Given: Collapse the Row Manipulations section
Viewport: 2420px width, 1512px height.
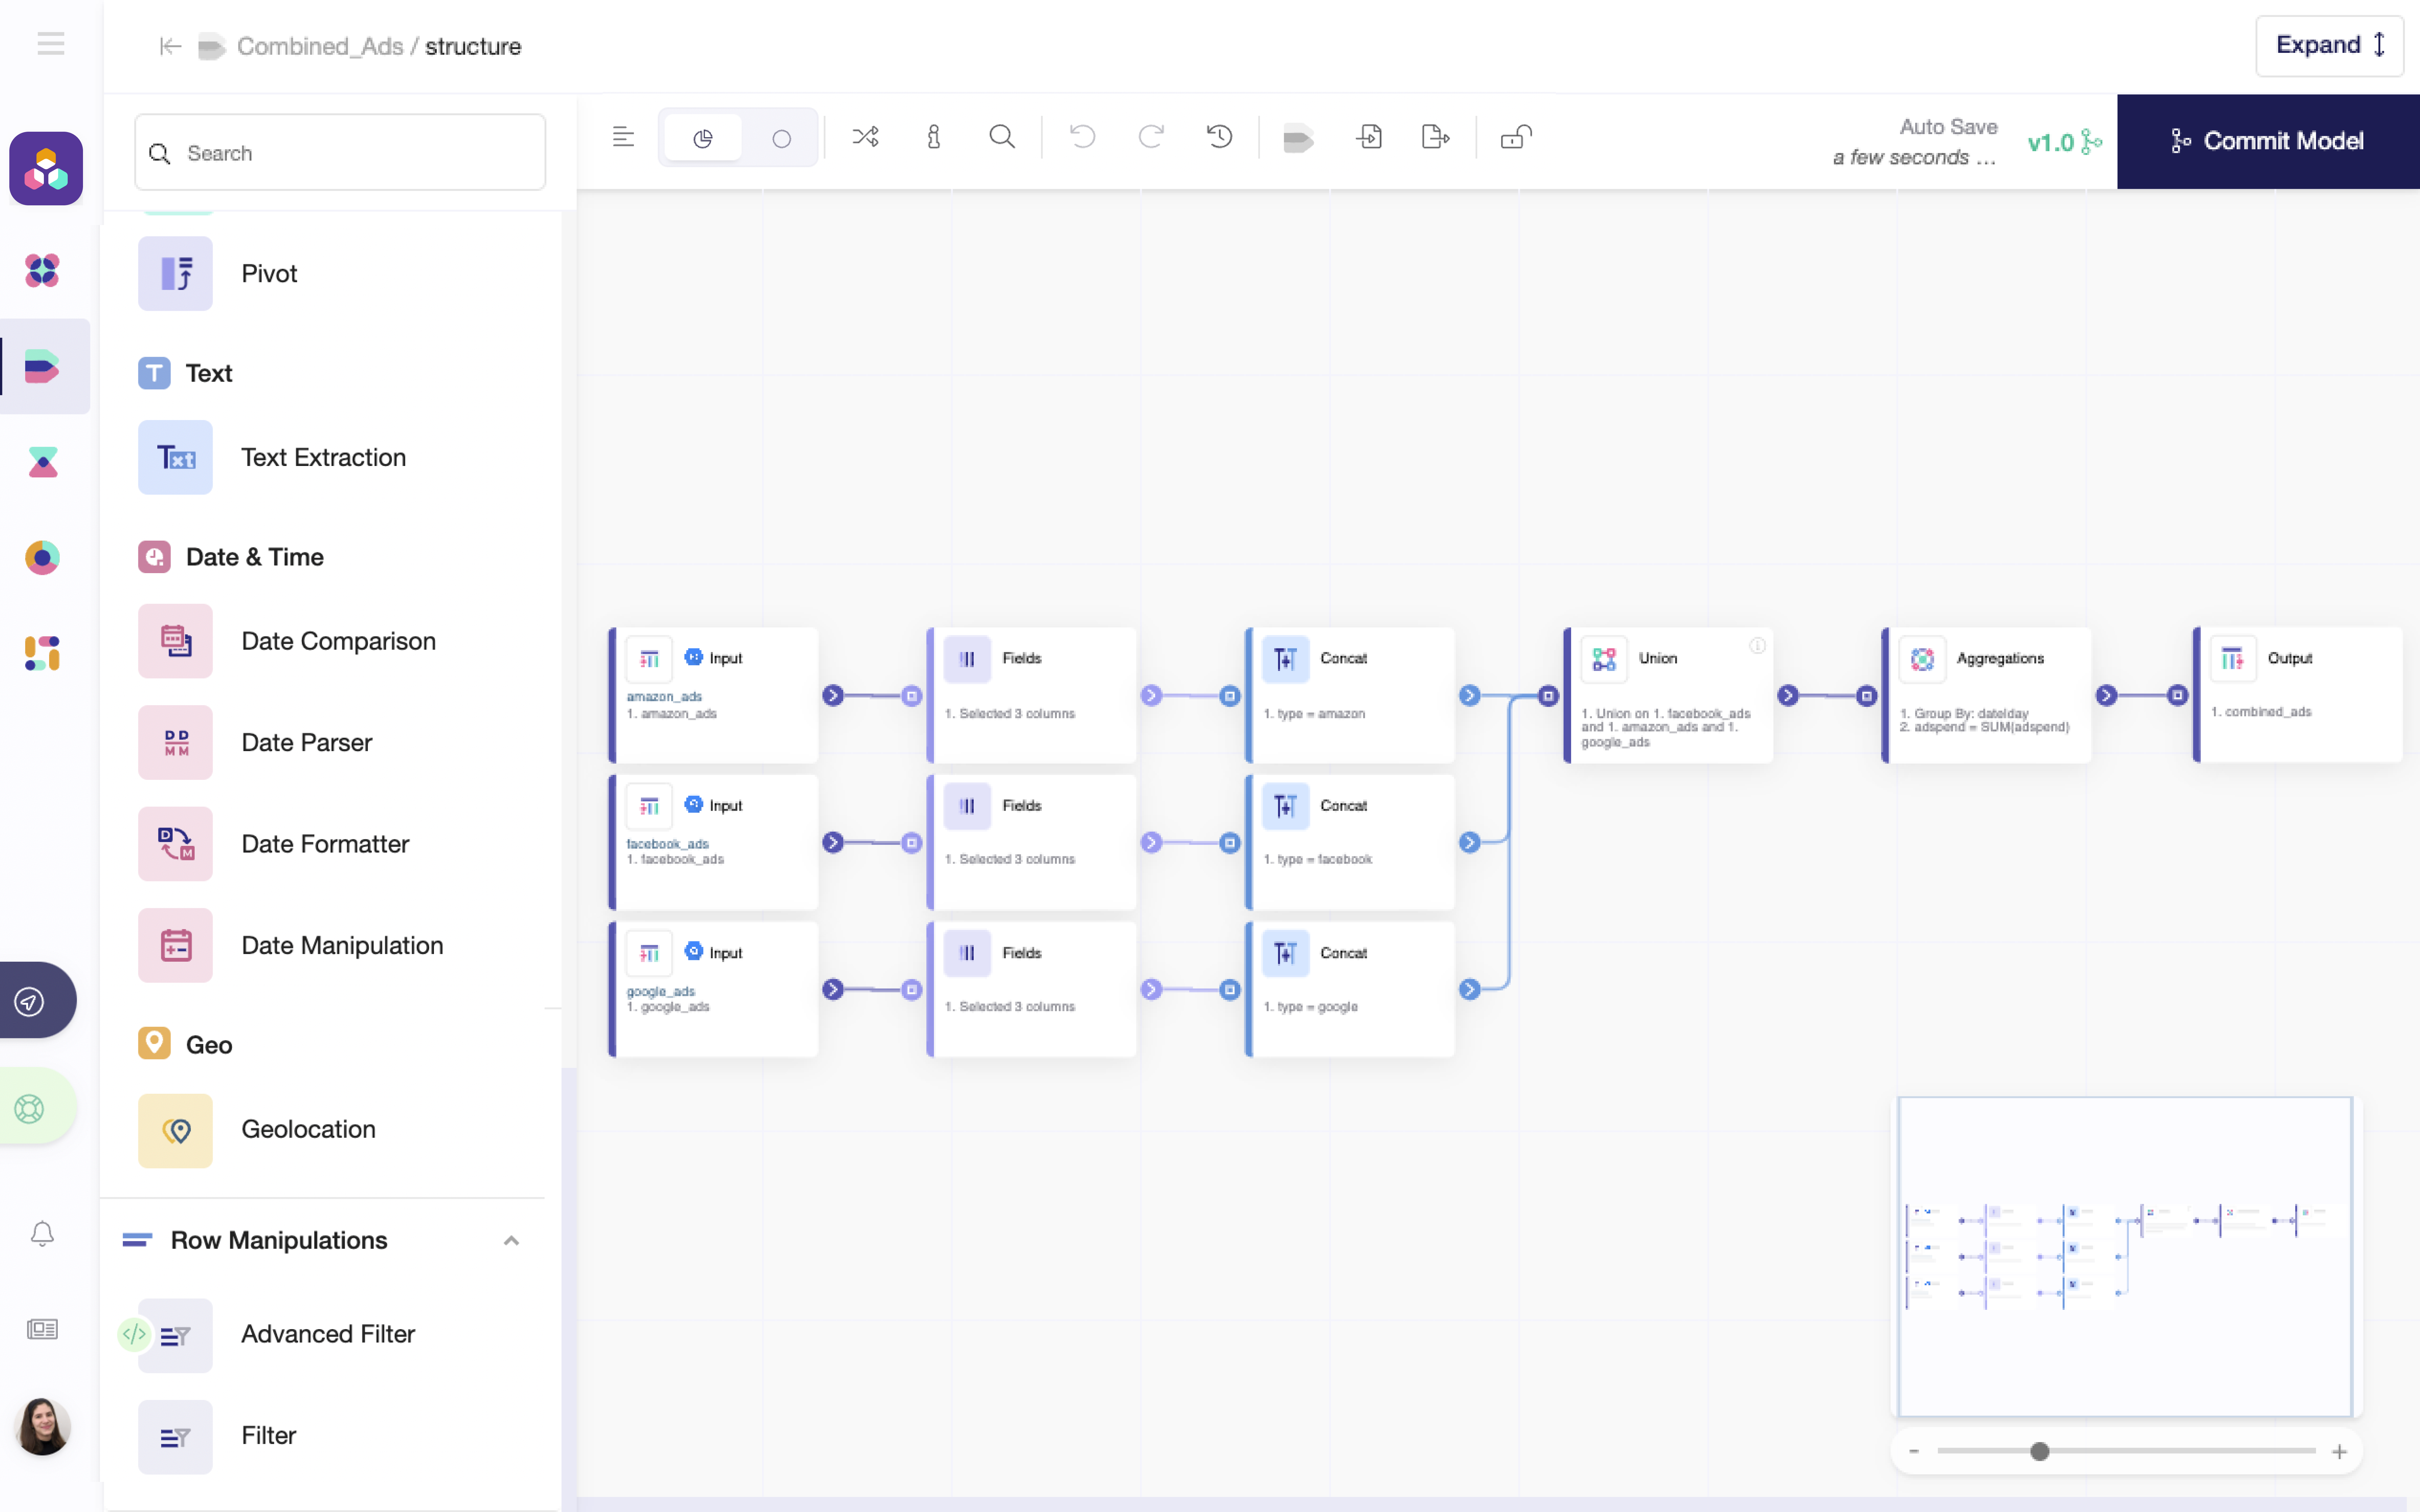Looking at the screenshot, I should pyautogui.click(x=511, y=1241).
